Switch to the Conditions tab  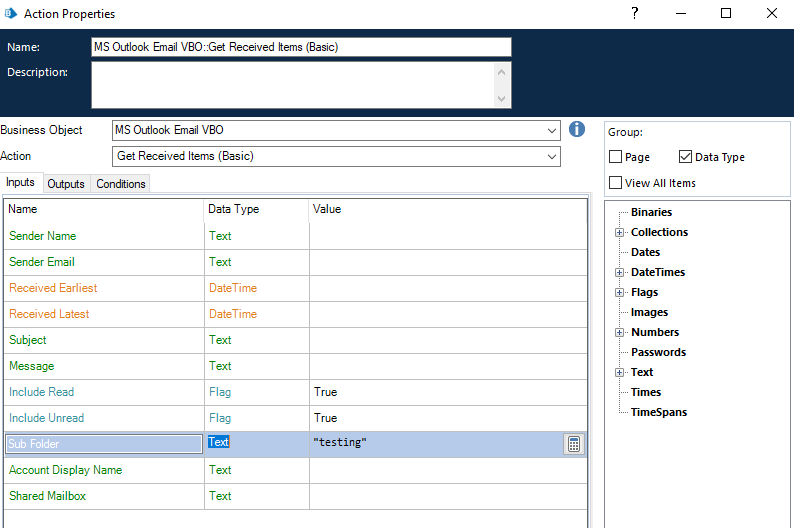tap(121, 184)
